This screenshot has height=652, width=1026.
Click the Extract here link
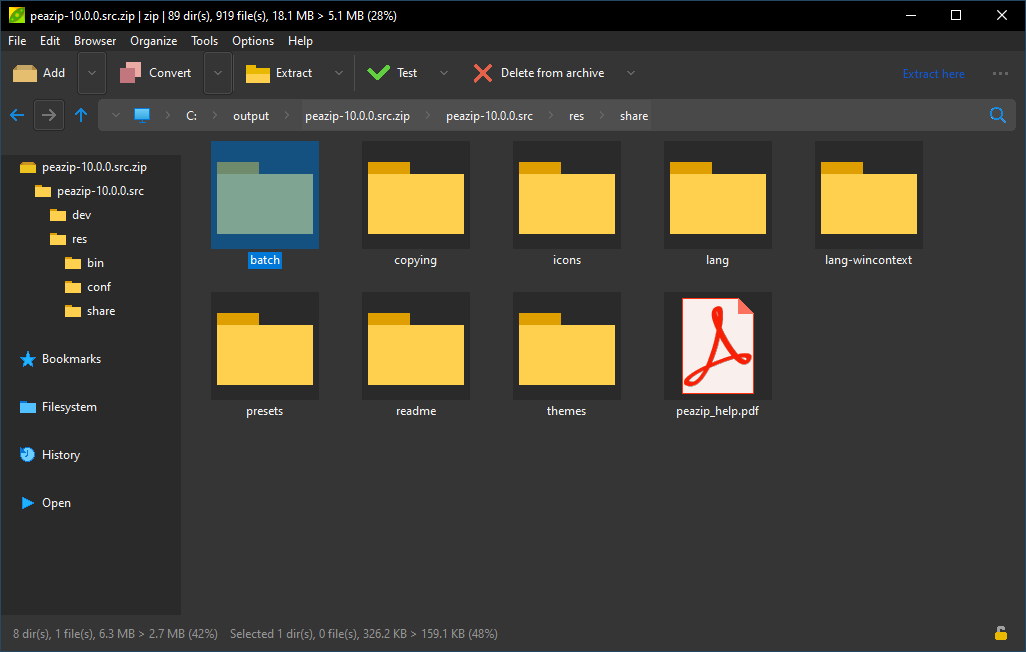[933, 73]
